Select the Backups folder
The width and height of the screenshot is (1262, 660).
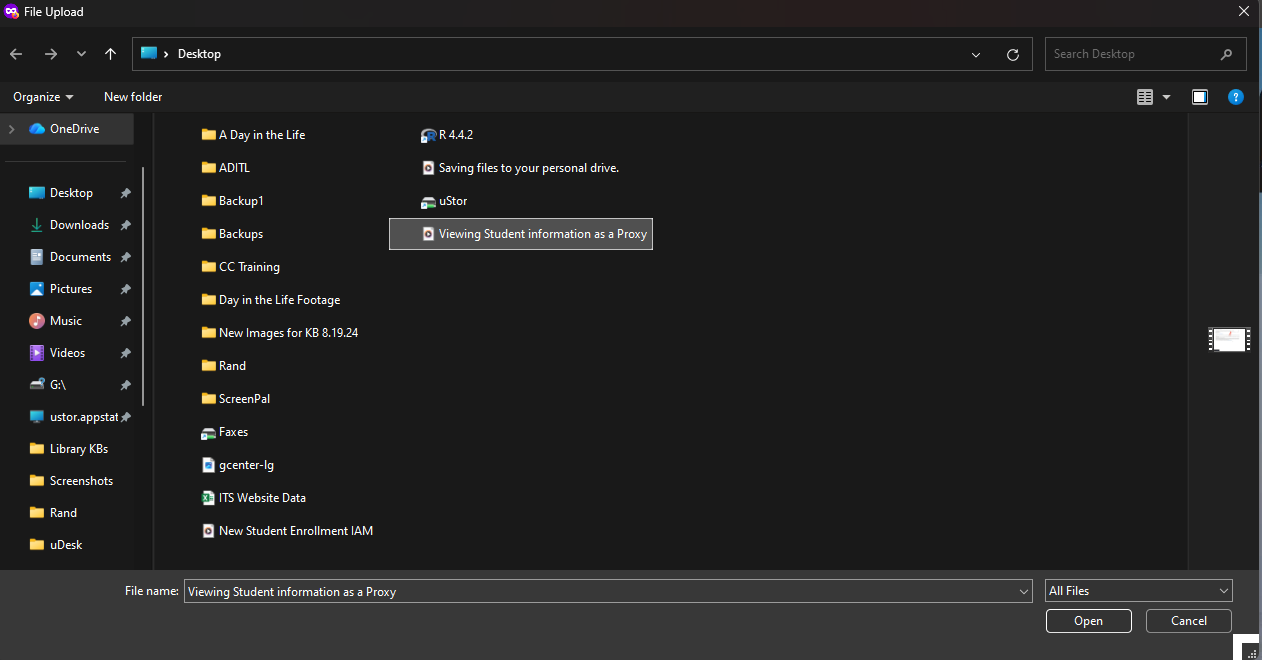pyautogui.click(x=233, y=234)
